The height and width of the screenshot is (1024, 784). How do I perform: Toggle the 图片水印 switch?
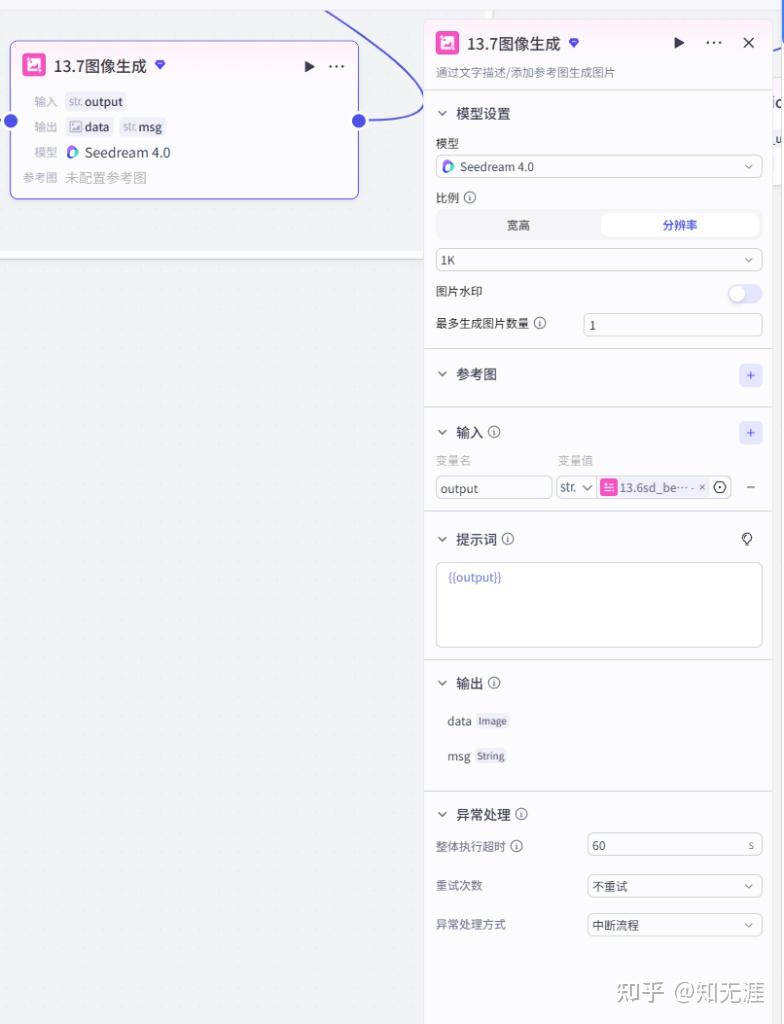coord(745,294)
